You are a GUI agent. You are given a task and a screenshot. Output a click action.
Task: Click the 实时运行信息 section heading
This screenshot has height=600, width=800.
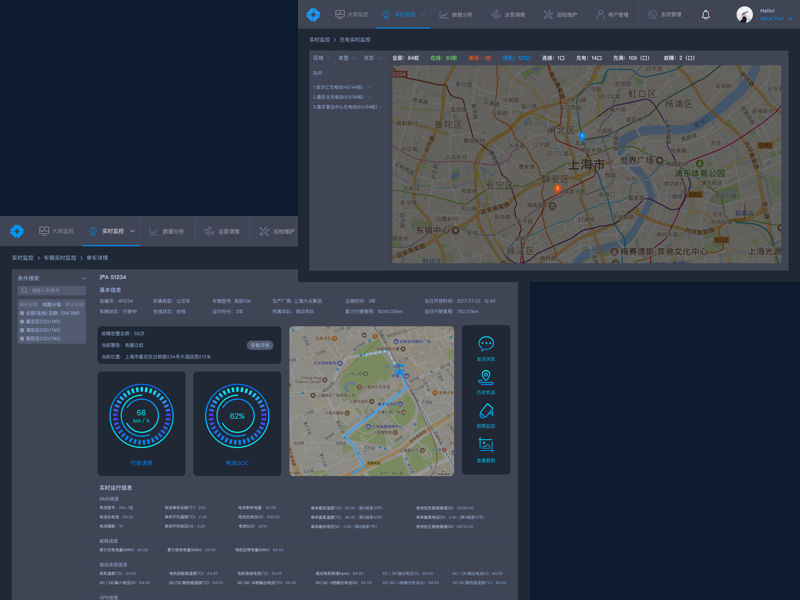point(116,488)
